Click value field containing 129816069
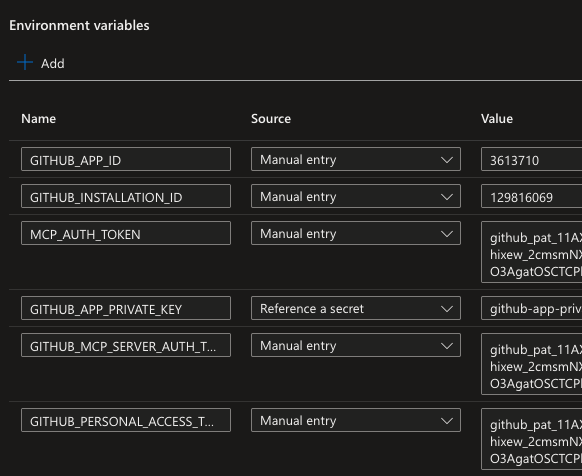582x476 pixels. point(532,196)
